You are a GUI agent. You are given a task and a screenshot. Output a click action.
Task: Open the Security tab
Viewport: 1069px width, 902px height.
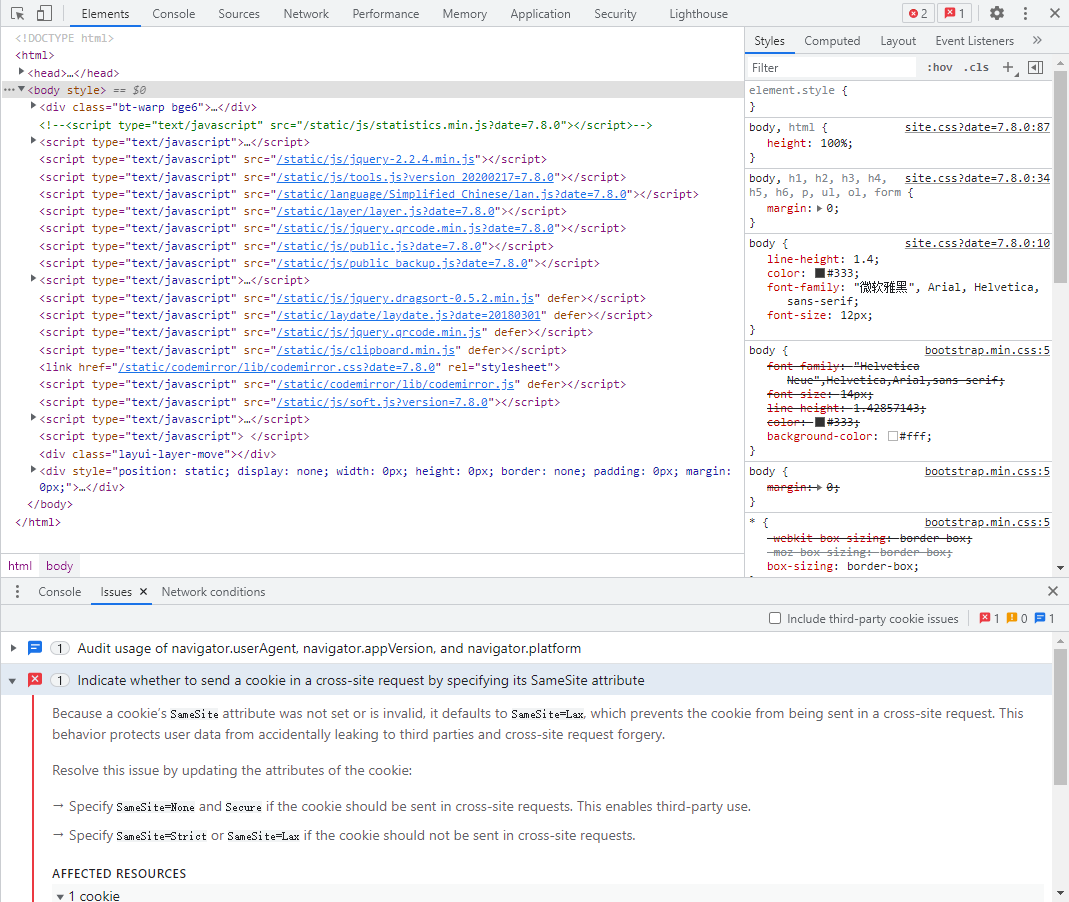point(615,14)
